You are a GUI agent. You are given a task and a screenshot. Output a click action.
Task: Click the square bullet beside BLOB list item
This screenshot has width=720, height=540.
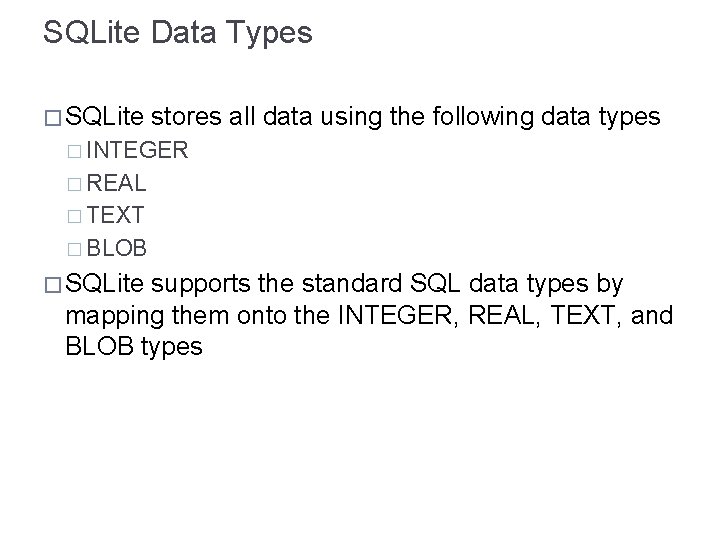[74, 249]
